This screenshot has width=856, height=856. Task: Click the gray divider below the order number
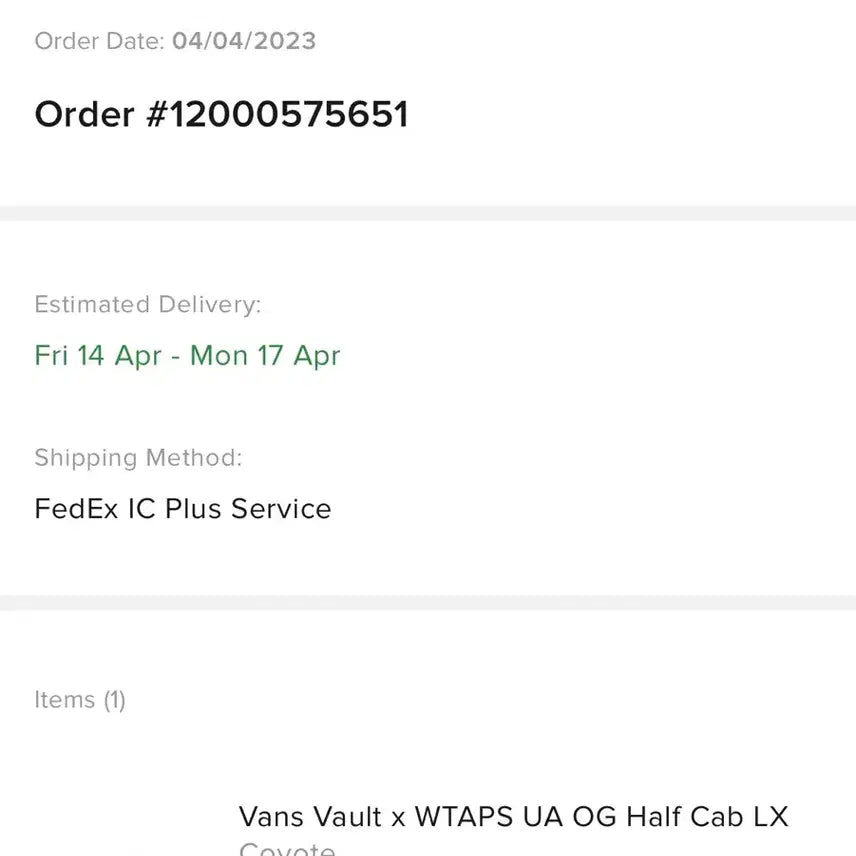point(428,213)
